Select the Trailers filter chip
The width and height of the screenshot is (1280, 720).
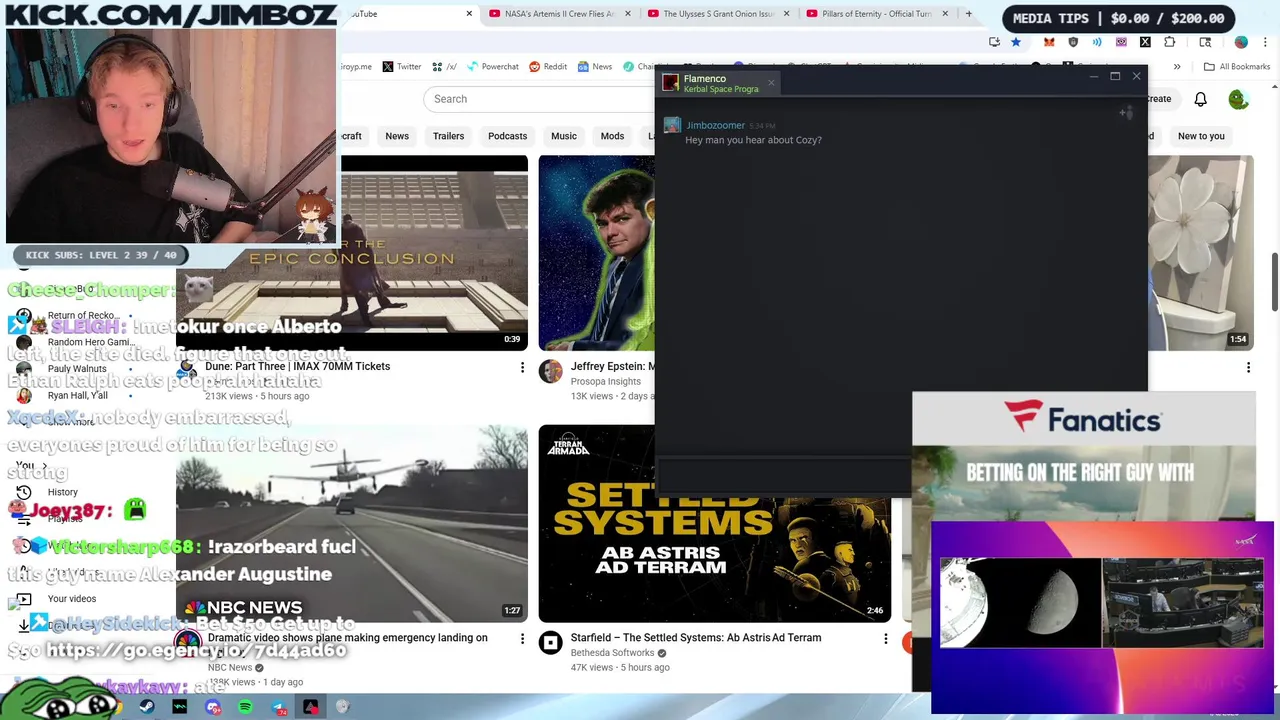coord(448,136)
